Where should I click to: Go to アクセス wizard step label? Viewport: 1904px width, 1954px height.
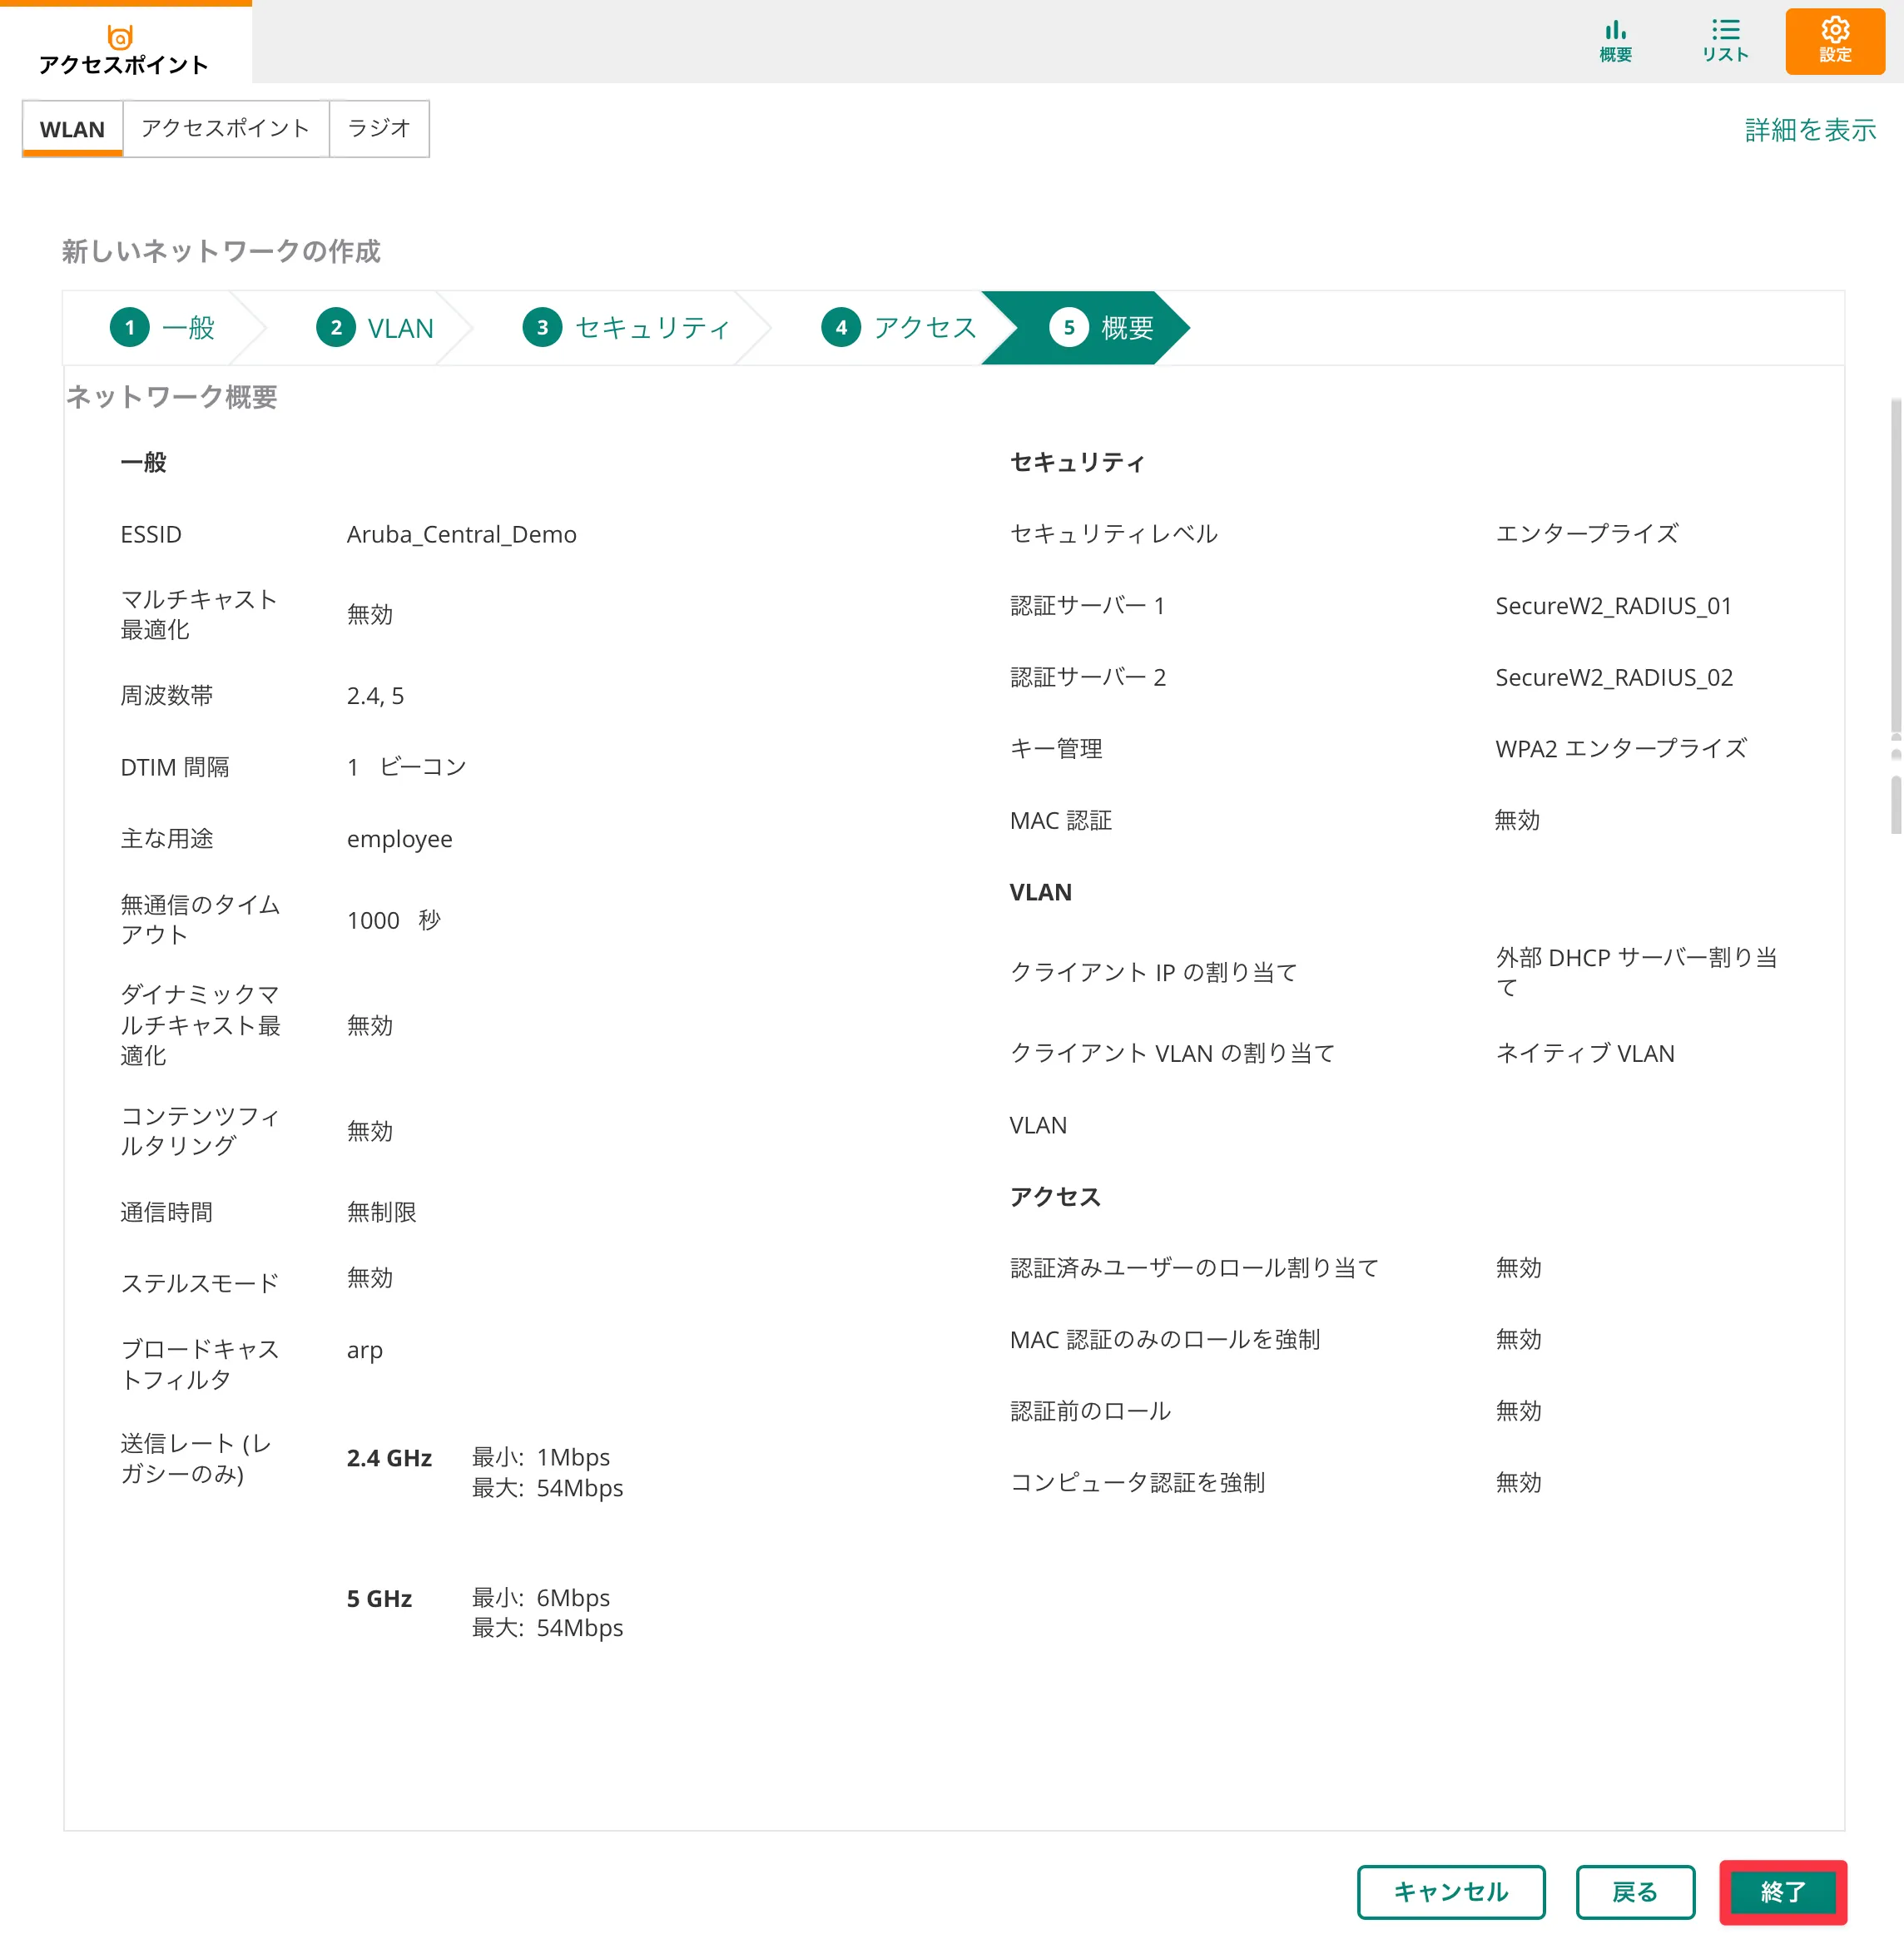tap(924, 328)
